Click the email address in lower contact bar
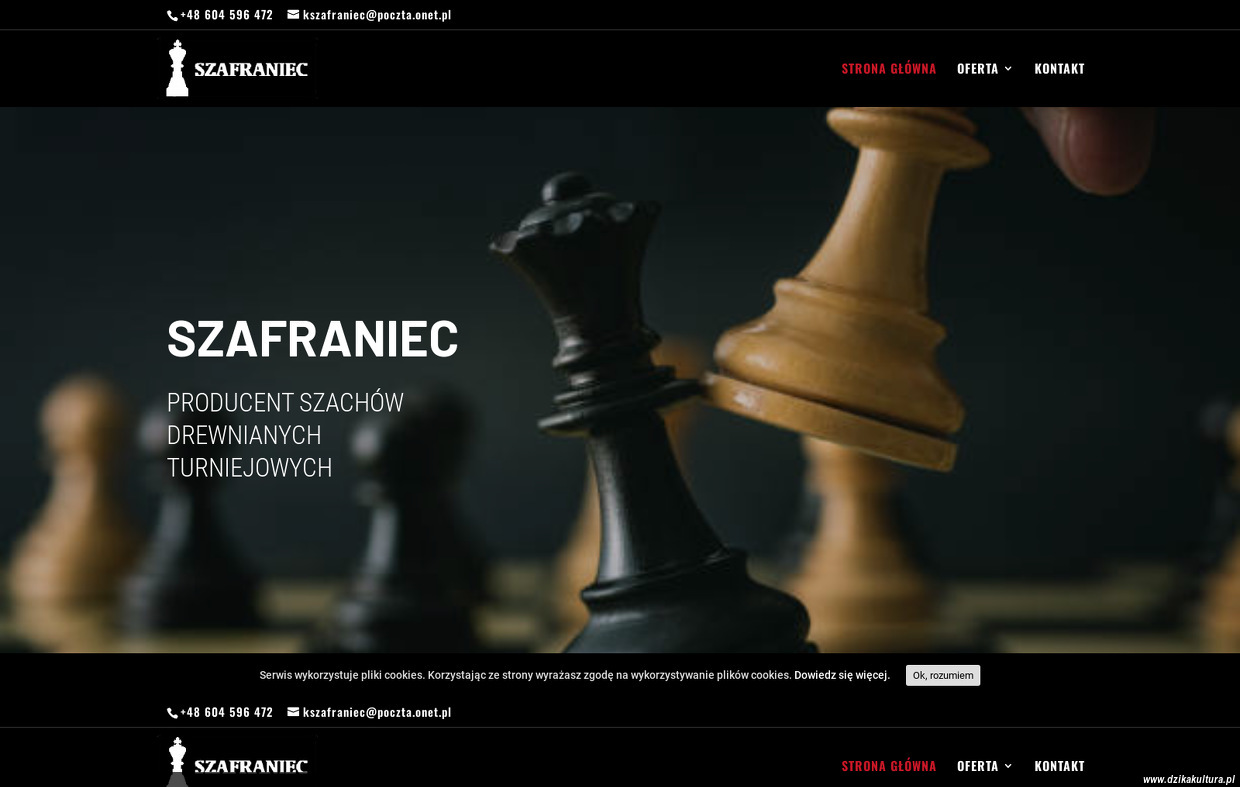 pos(377,713)
